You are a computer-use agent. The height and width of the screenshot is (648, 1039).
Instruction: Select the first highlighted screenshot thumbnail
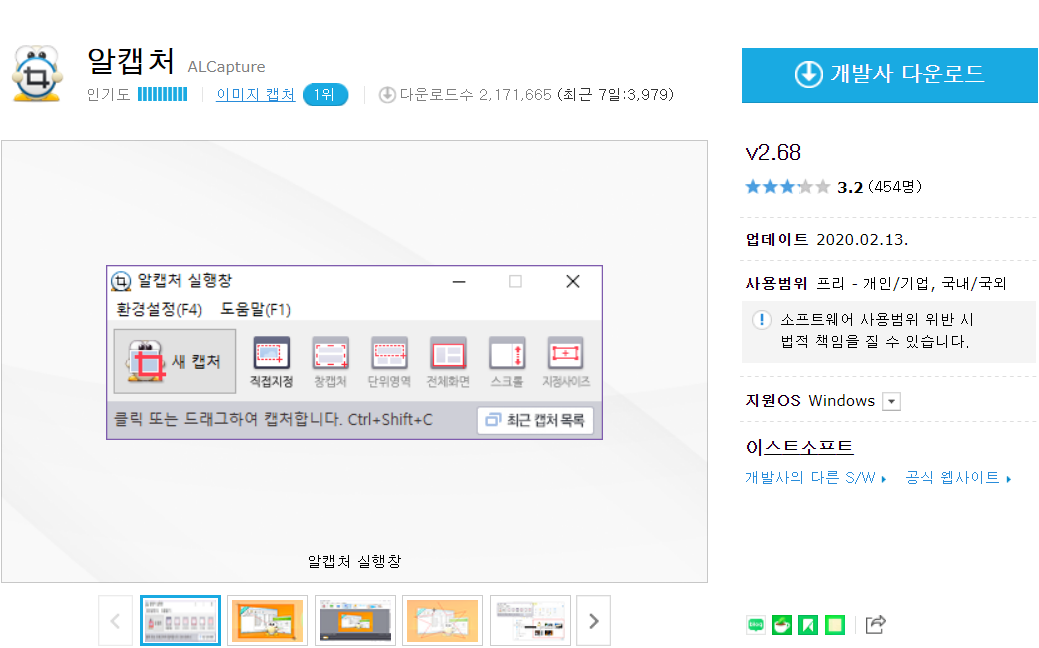click(180, 621)
